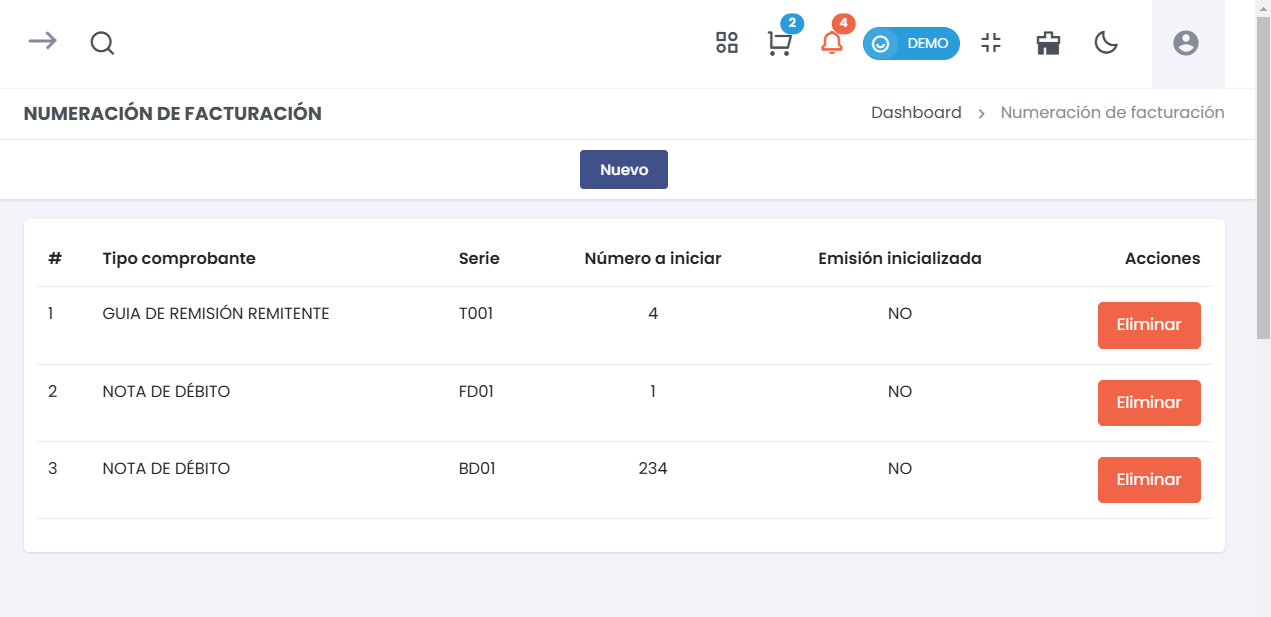Exit fullscreen using the compress icon
This screenshot has width=1271, height=617.
point(991,43)
